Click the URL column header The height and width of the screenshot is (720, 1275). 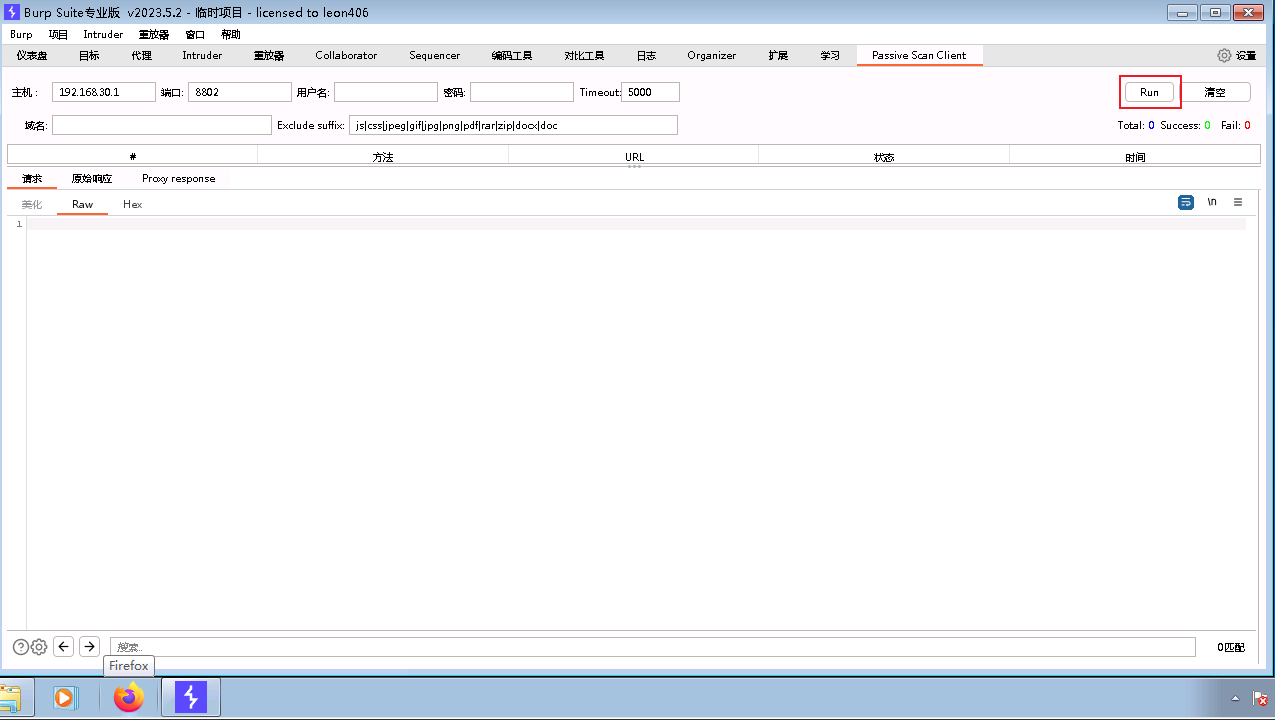click(x=634, y=157)
